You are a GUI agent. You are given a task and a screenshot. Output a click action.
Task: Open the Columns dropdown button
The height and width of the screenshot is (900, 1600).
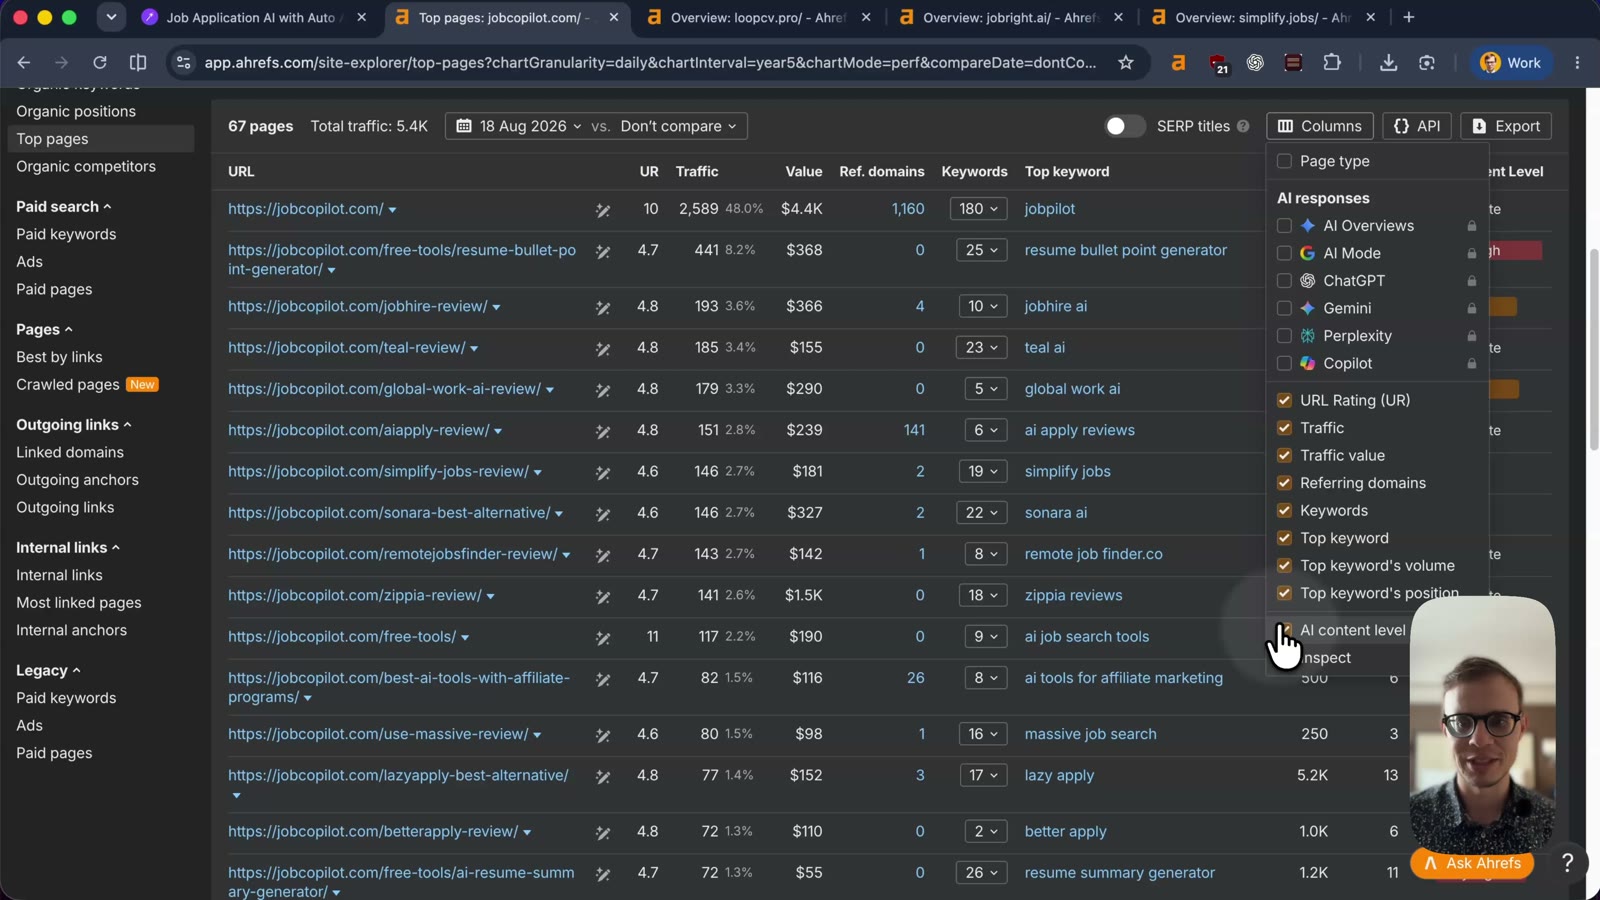click(1320, 126)
